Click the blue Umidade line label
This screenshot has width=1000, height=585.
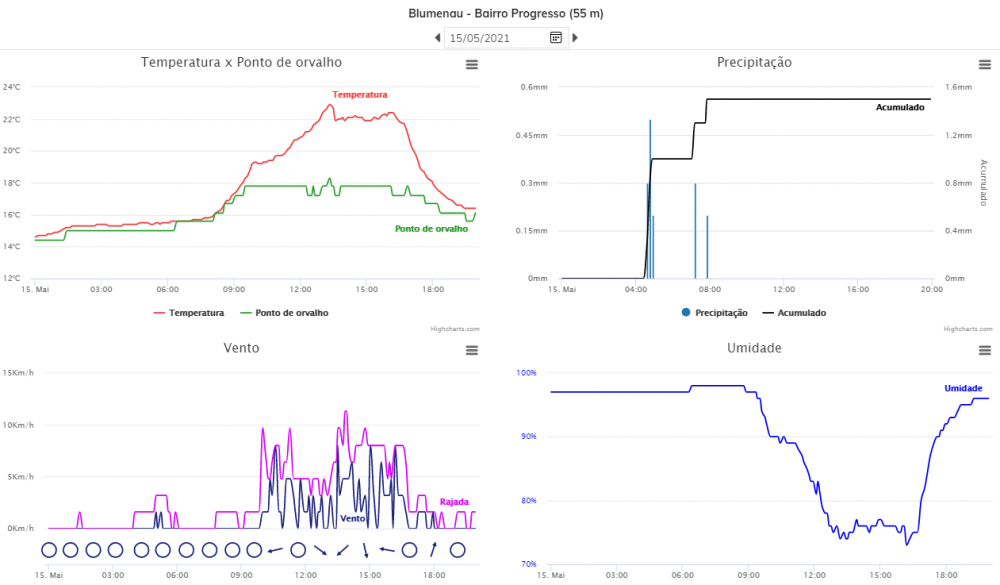(x=963, y=388)
